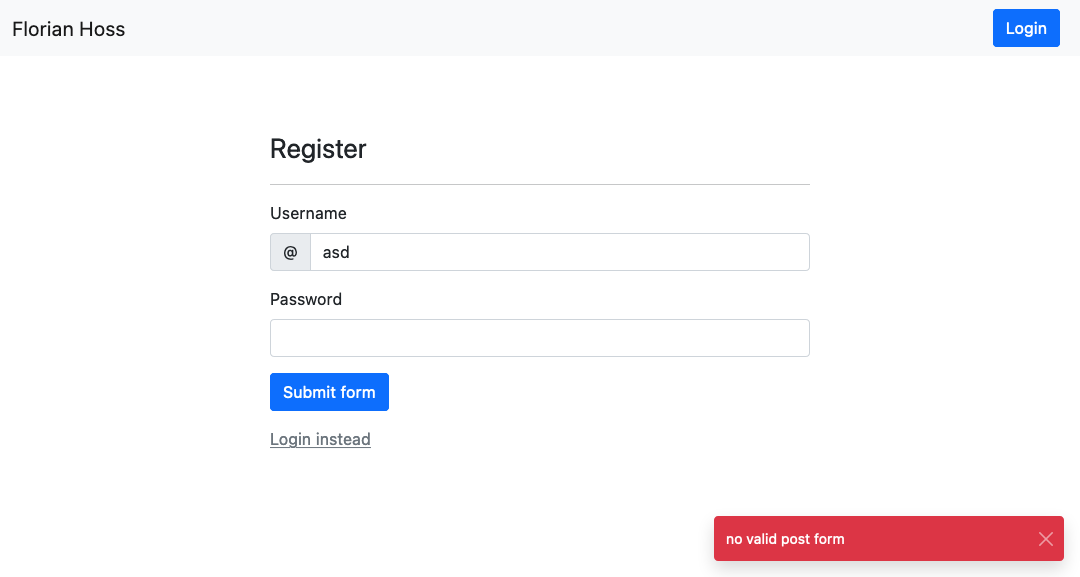The image size is (1080, 577).
Task: Select the Register heading
Action: click(x=318, y=149)
